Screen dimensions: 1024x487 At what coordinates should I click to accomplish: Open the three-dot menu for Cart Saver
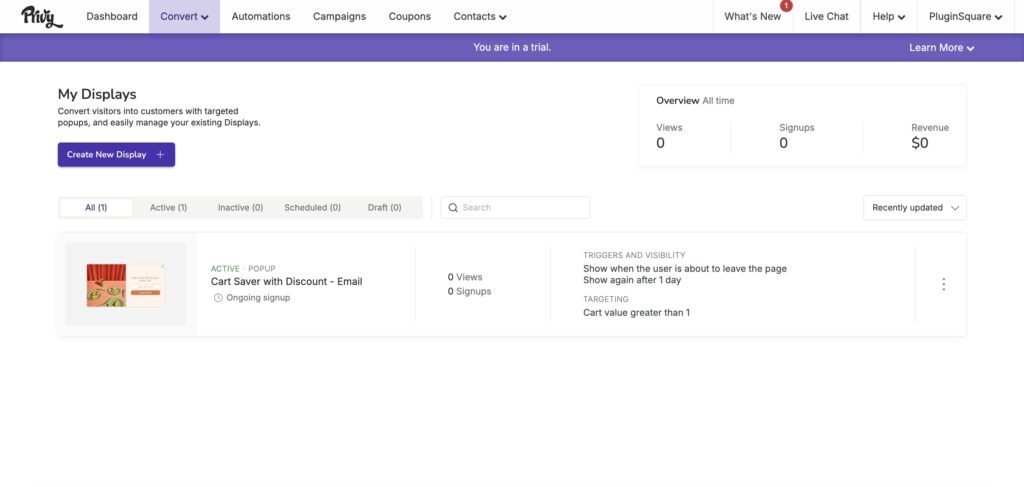pyautogui.click(x=943, y=284)
